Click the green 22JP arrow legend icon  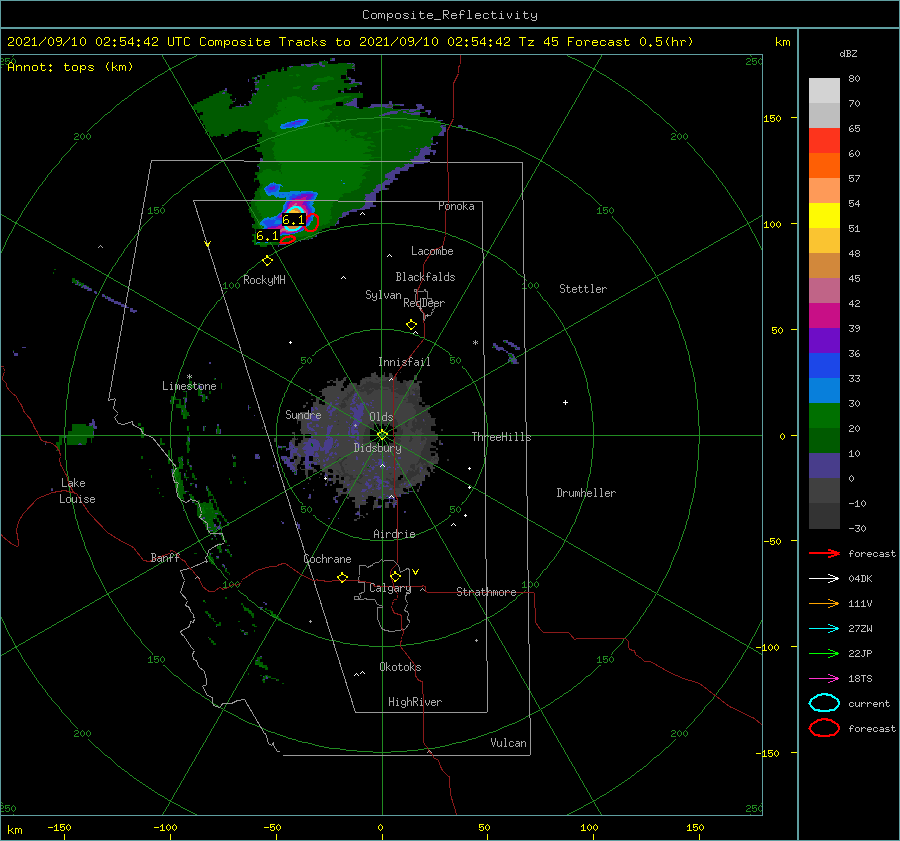pos(824,653)
